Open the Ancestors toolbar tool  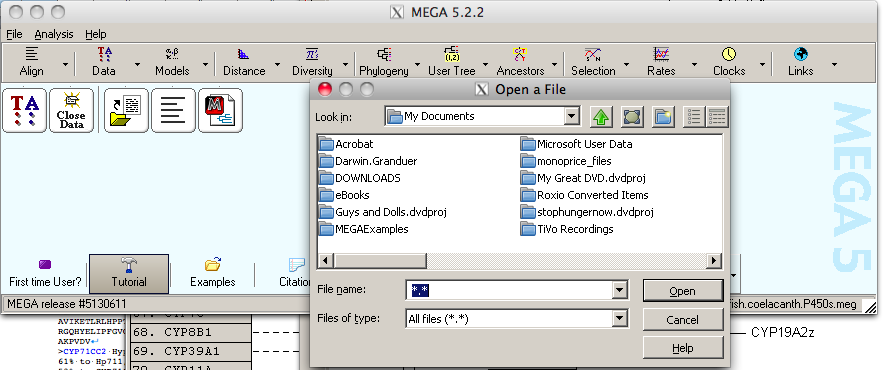520,62
